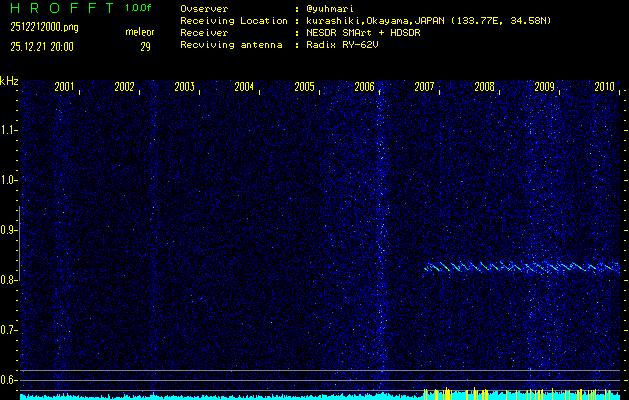The height and width of the screenshot is (400, 629).
Task: Click the 2007 time marker
Action: coord(424,87)
